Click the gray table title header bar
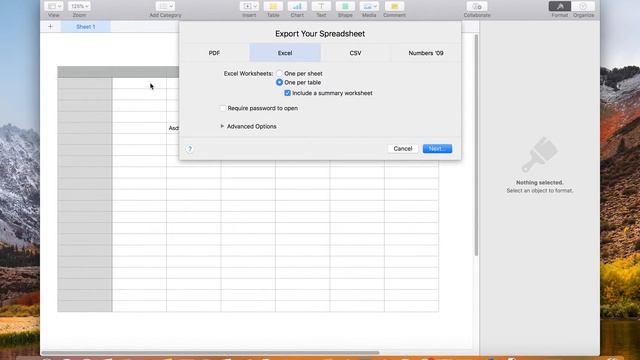Viewport: 640px width, 360px height. point(118,72)
